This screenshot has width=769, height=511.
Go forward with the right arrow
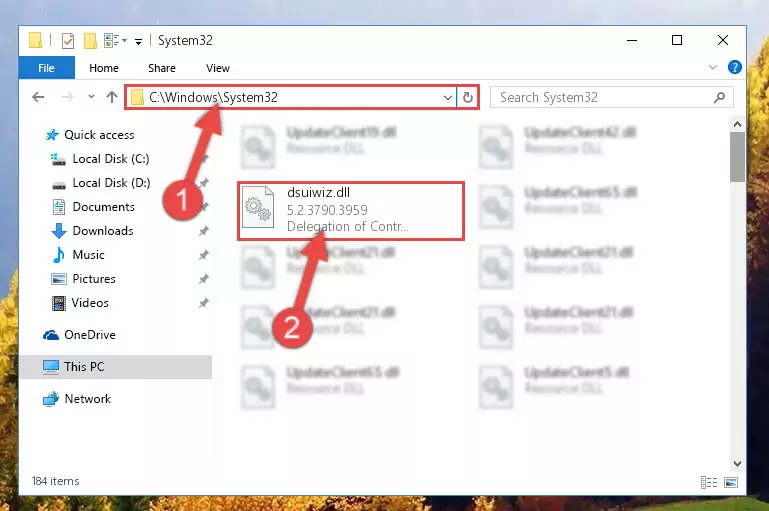(67, 97)
